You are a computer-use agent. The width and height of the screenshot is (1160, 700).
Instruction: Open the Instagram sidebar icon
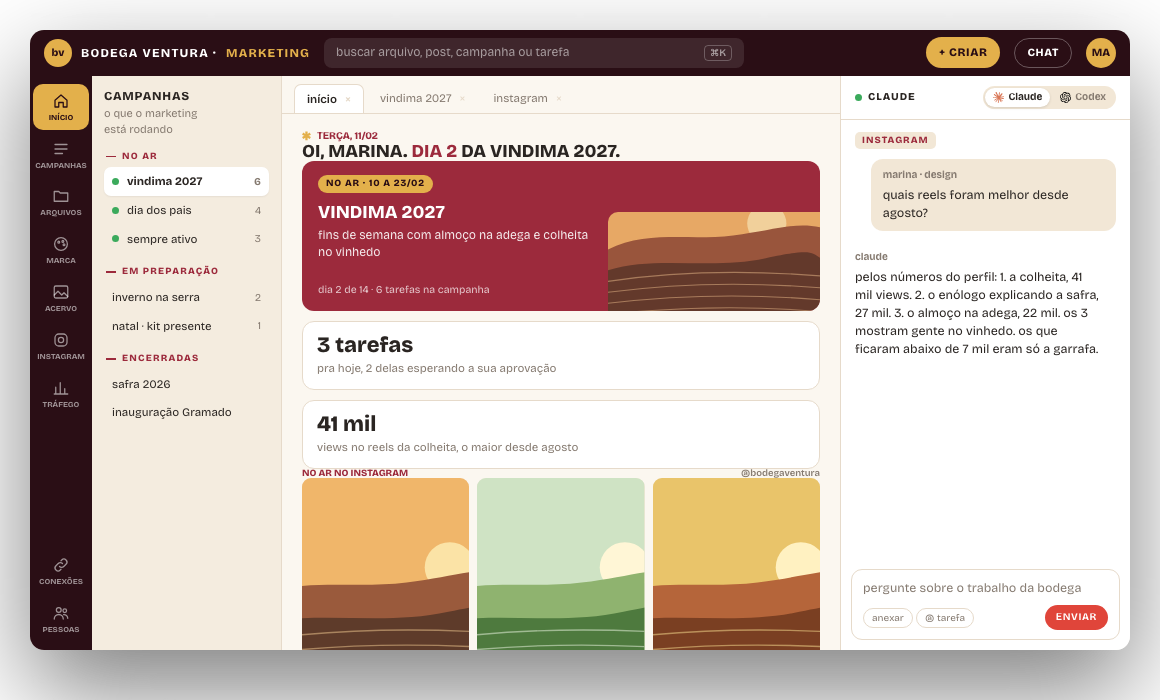click(x=61, y=346)
